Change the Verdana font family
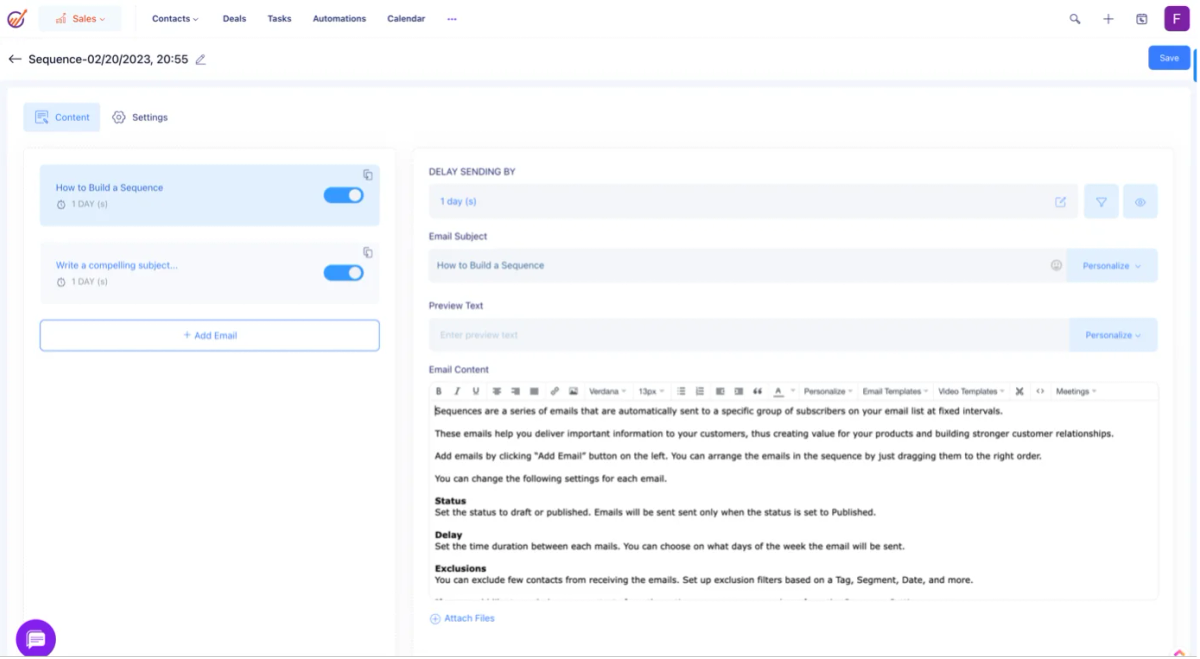Screen dimensions: 1200x659 [607, 391]
